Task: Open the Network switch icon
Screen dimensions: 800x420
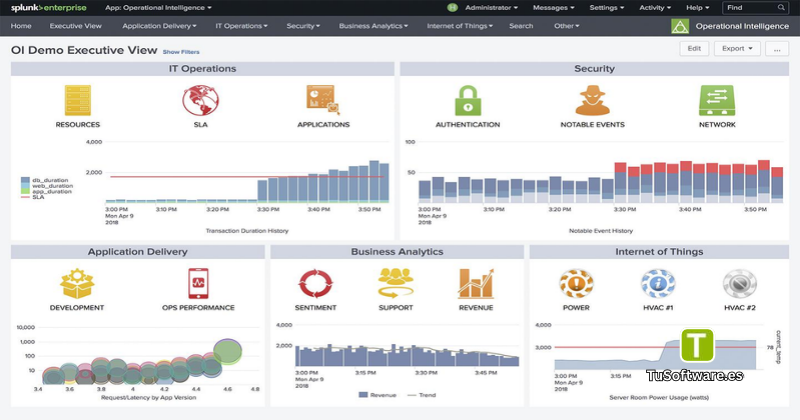Action: pos(717,100)
